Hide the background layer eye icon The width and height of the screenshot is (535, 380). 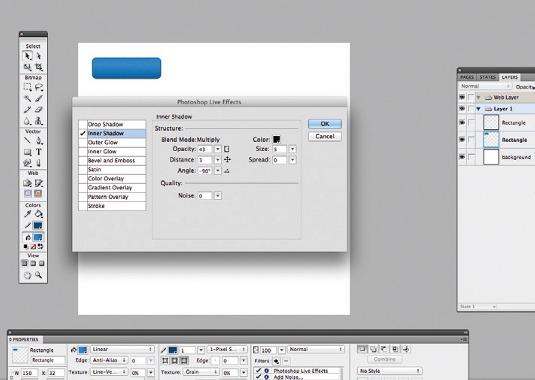[x=462, y=157]
